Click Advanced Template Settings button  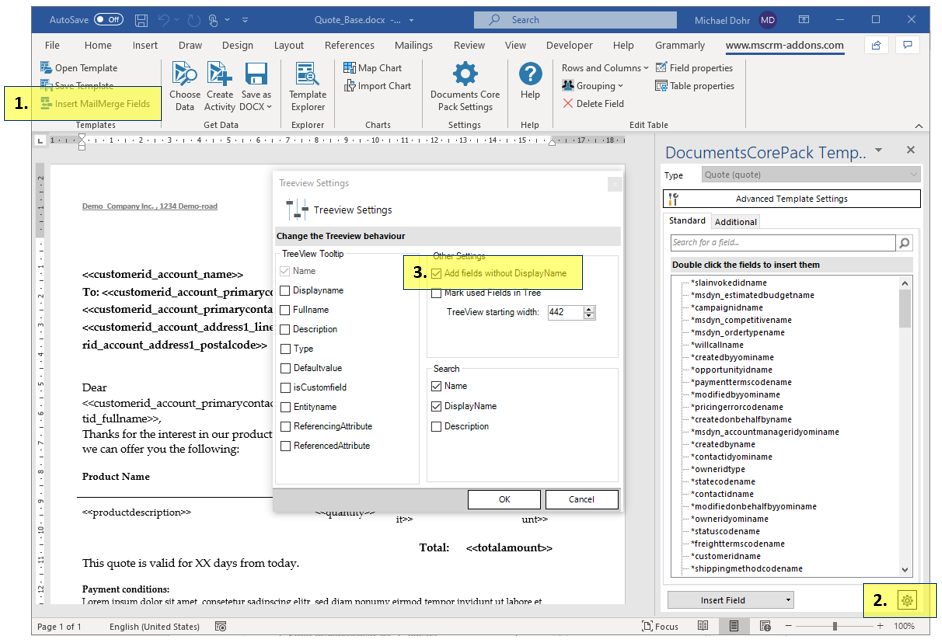[791, 199]
